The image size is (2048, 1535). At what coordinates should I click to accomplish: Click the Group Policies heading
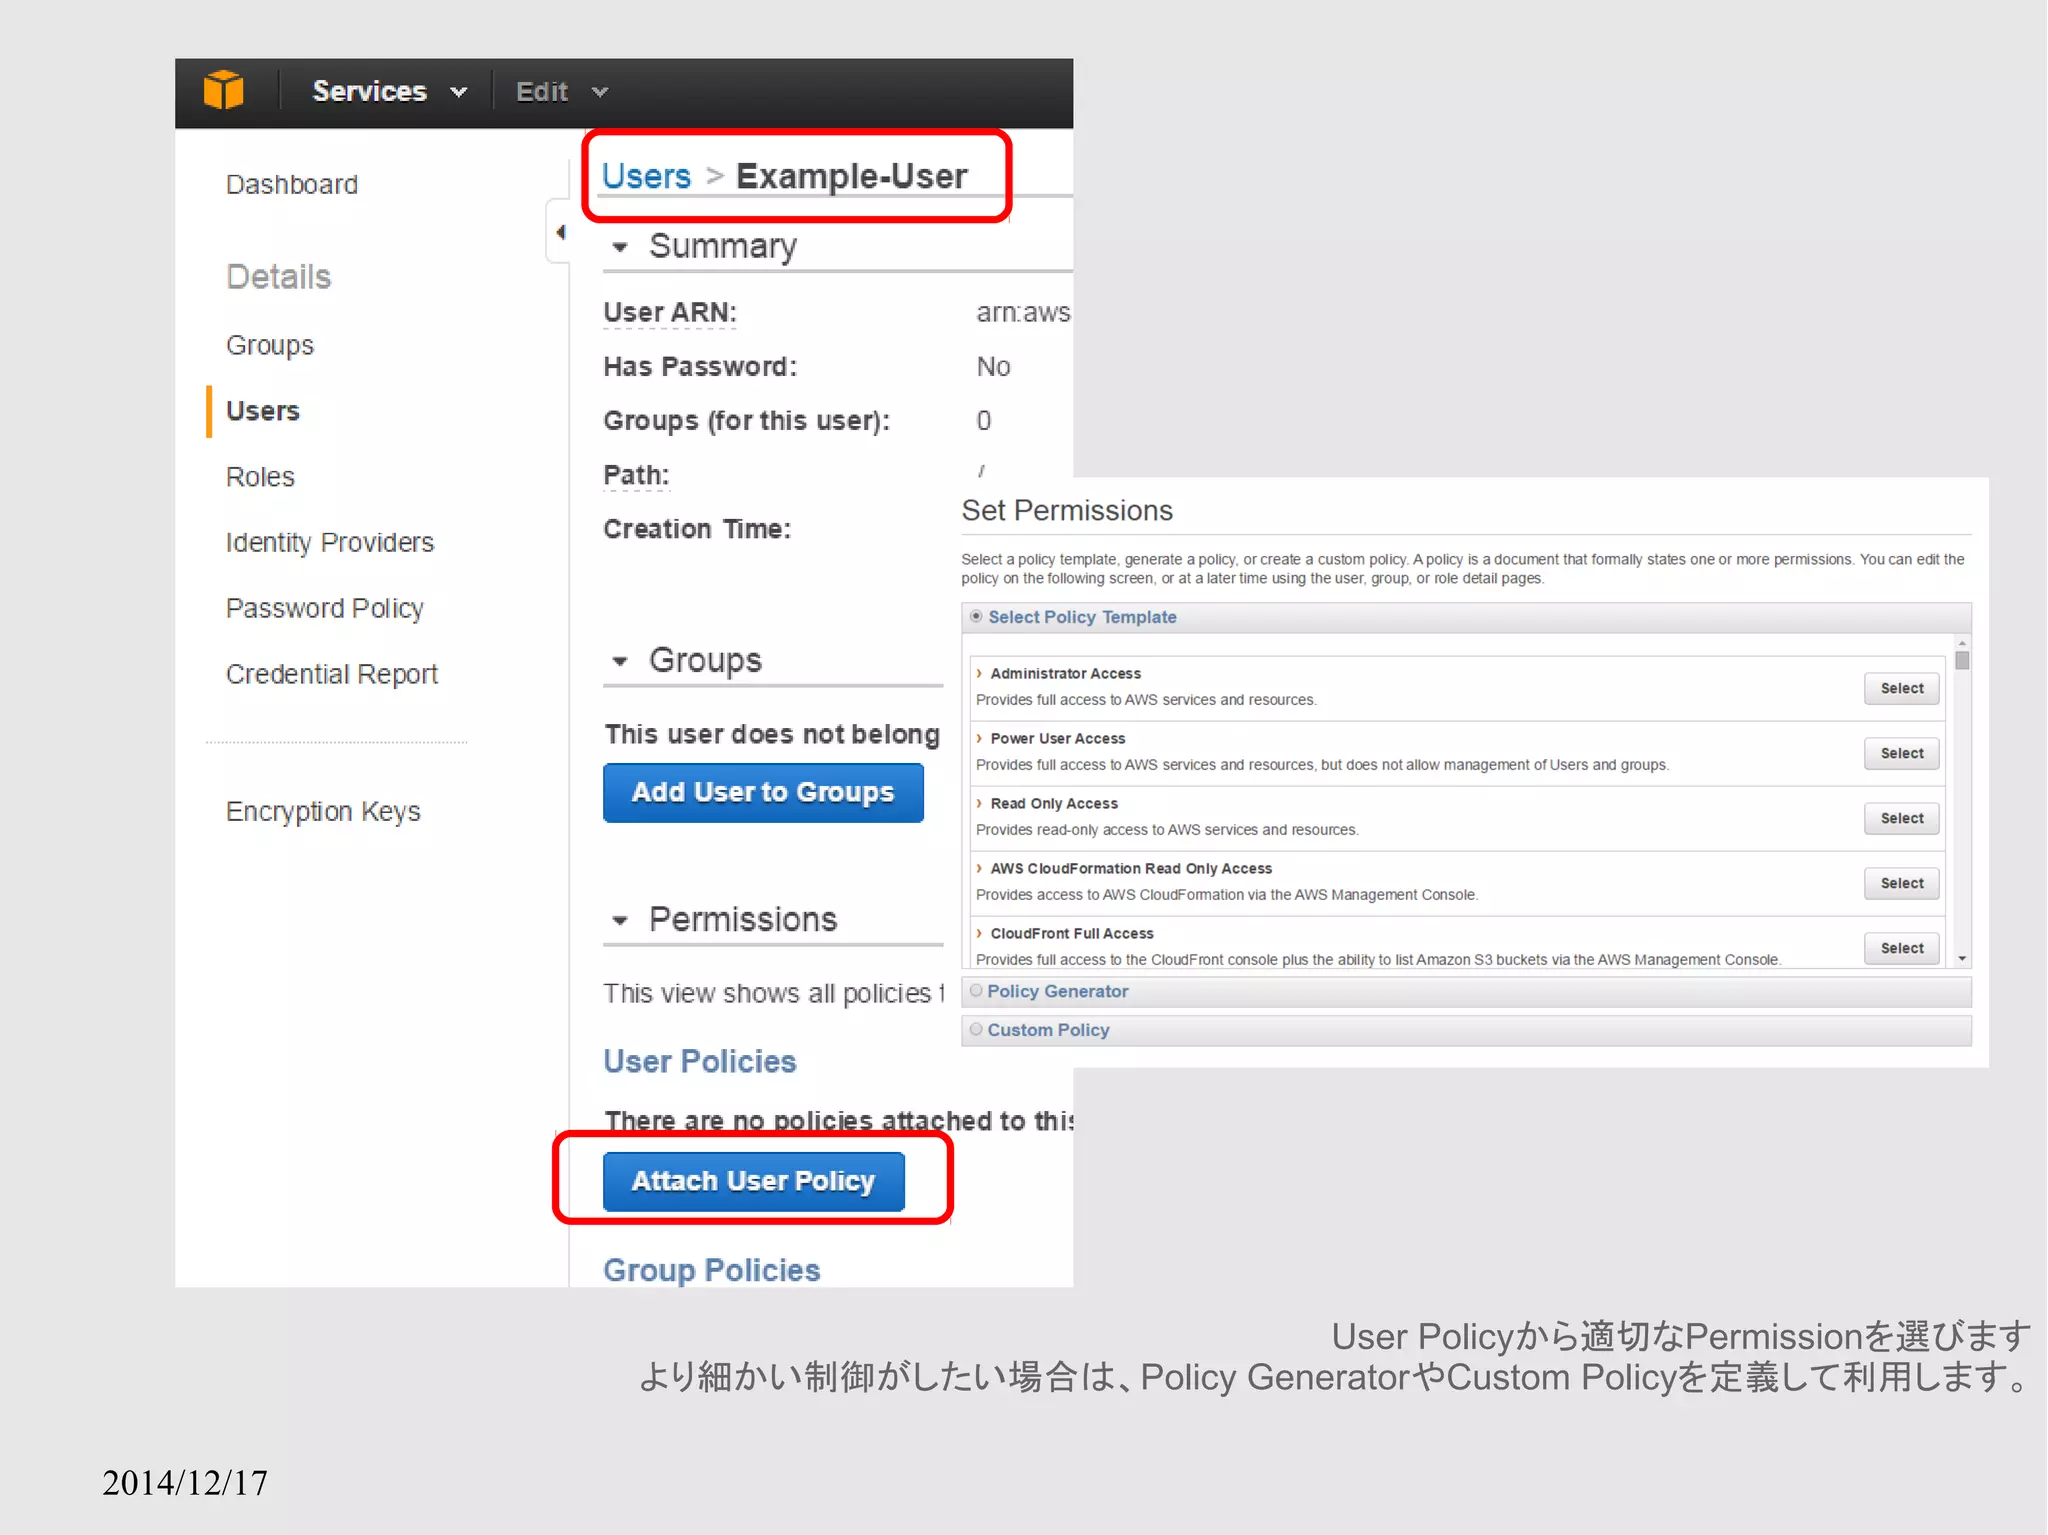(x=711, y=1270)
